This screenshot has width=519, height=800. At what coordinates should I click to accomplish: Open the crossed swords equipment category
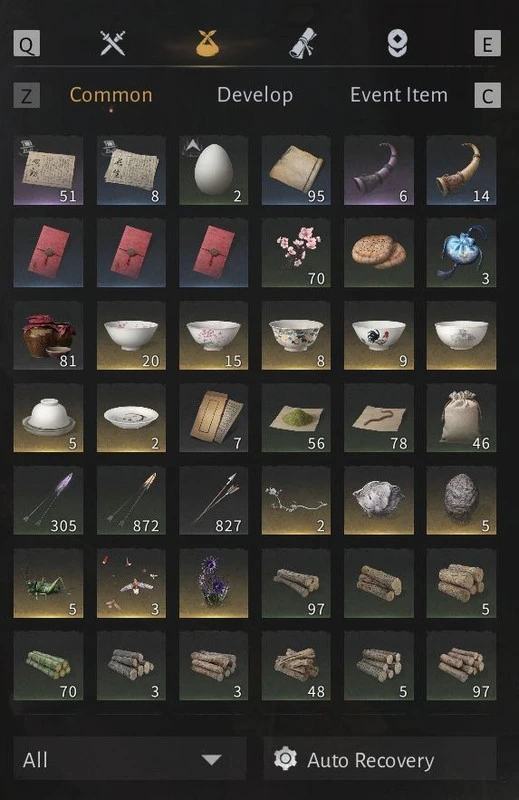(x=112, y=43)
